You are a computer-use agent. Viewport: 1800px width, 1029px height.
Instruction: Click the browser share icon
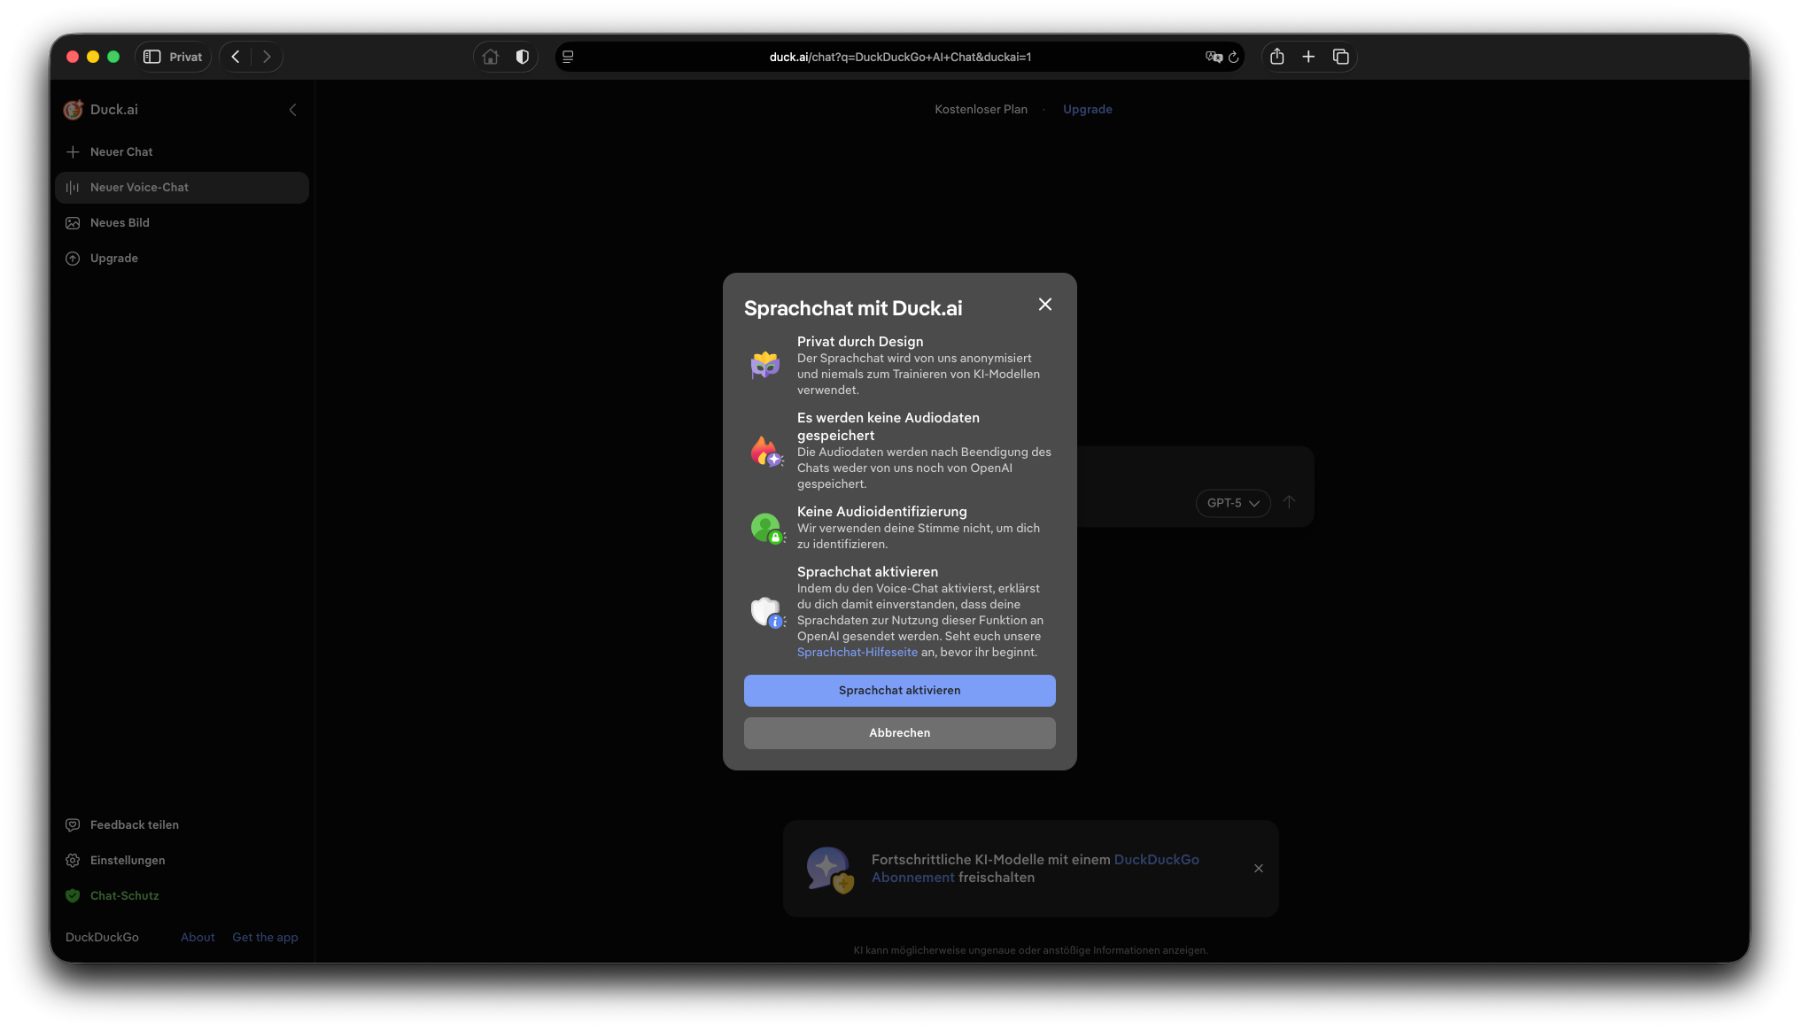coord(1277,57)
